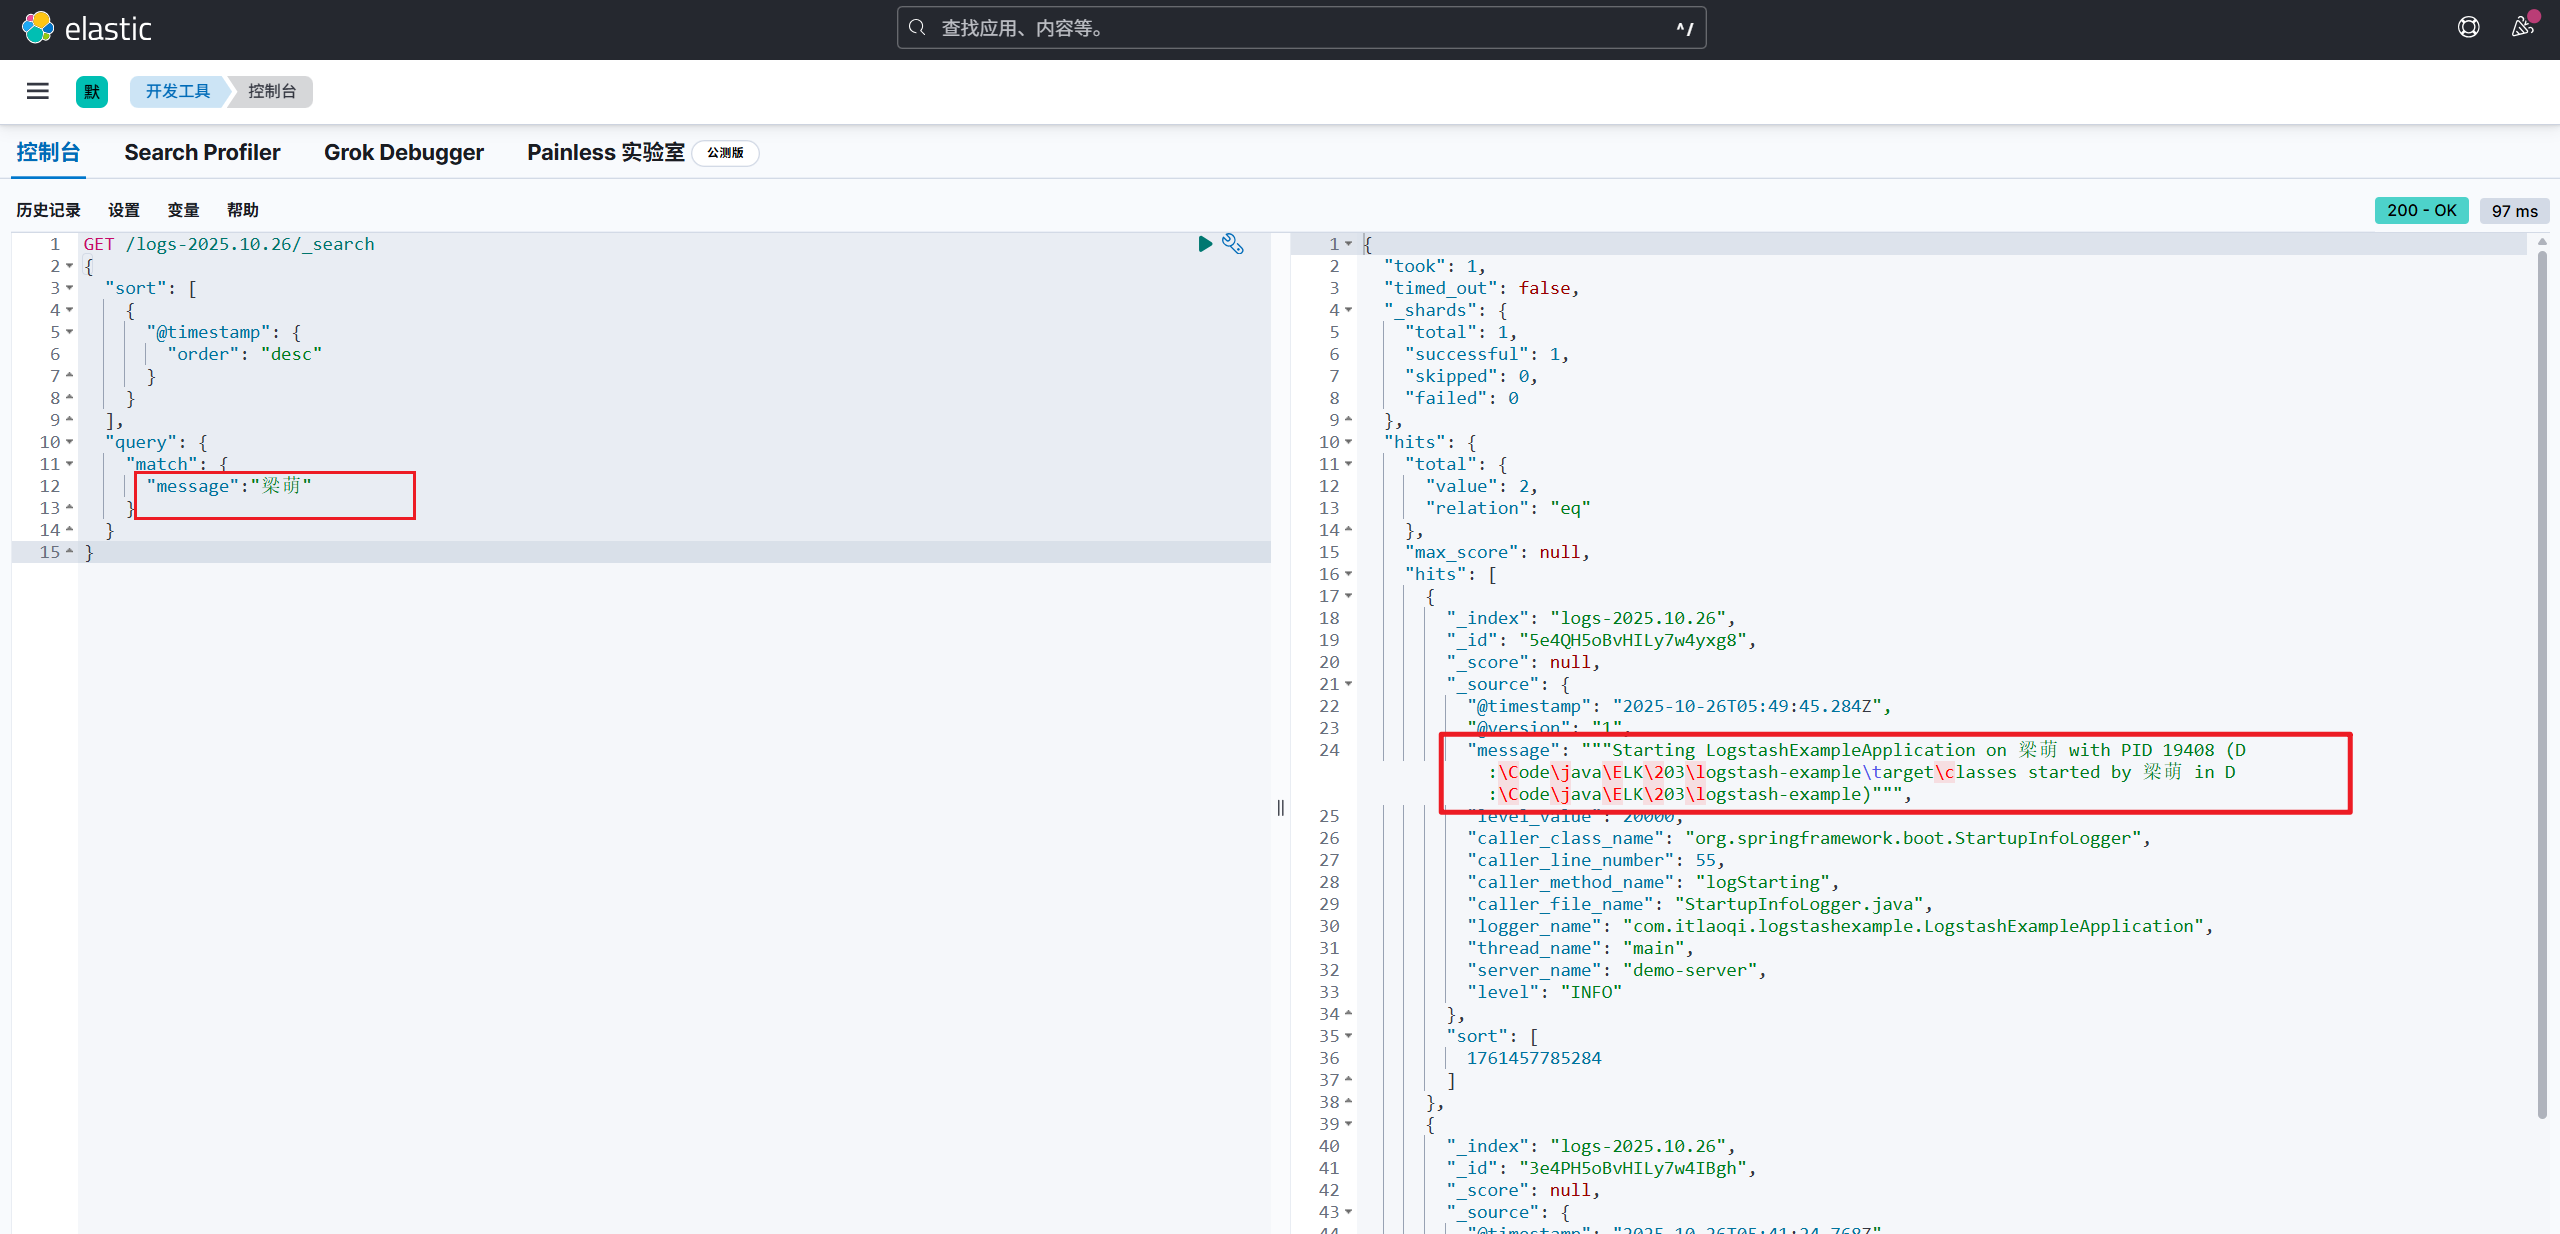Click the panel resize divider handle
The height and width of the screenshot is (1234, 2560).
(1280, 808)
